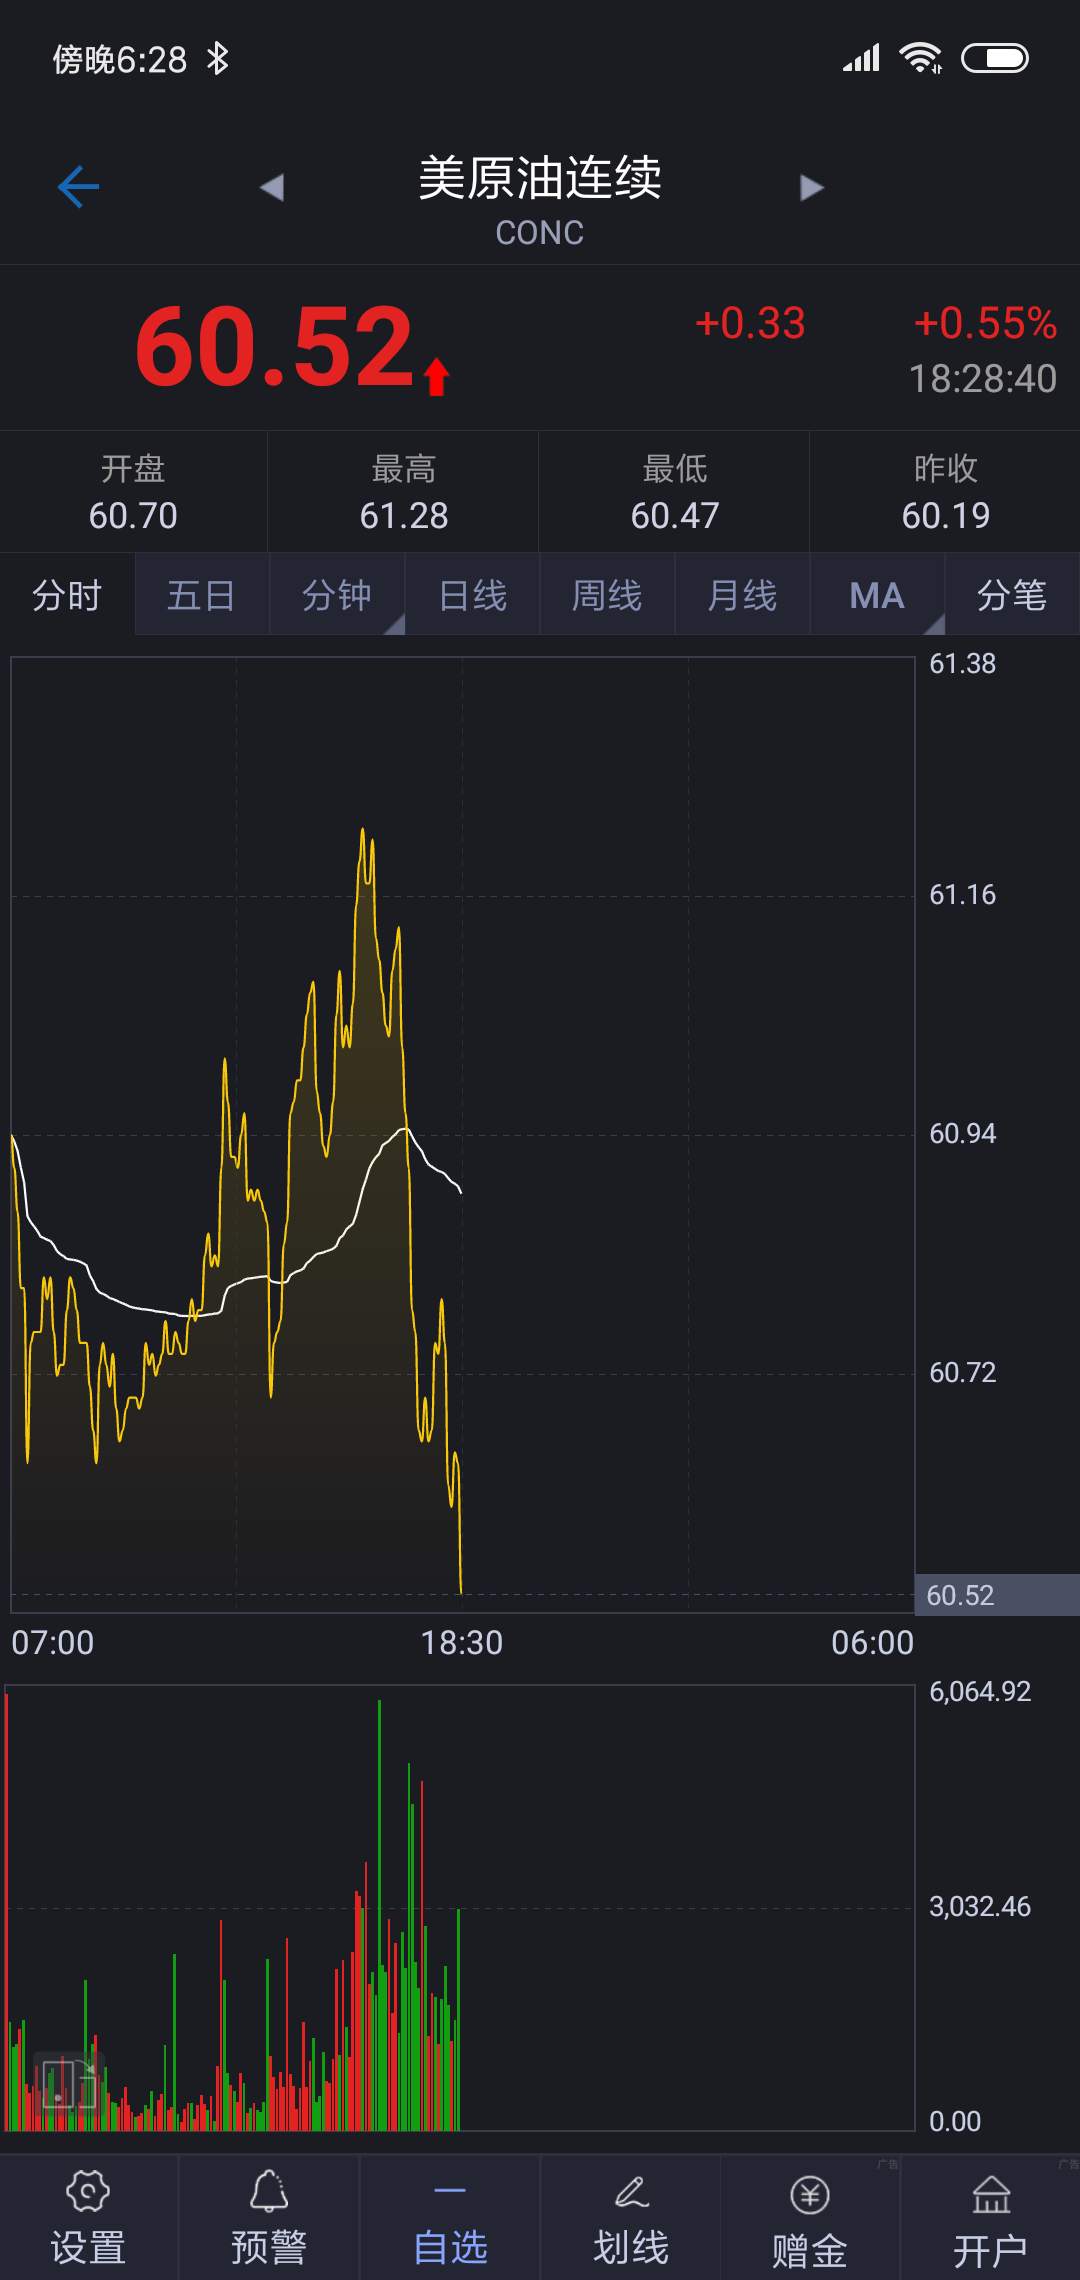The height and width of the screenshot is (2280, 1080).
Task: Go to next instrument with right triangle
Action: (x=812, y=187)
